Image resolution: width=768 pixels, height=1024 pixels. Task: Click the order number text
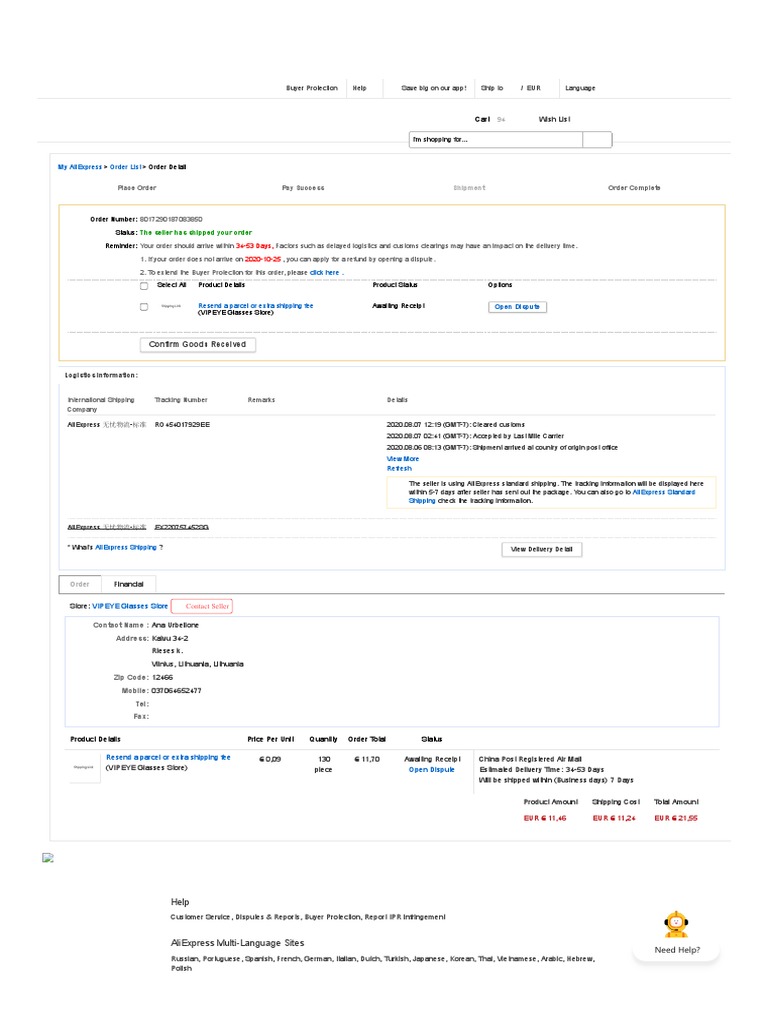[171, 219]
